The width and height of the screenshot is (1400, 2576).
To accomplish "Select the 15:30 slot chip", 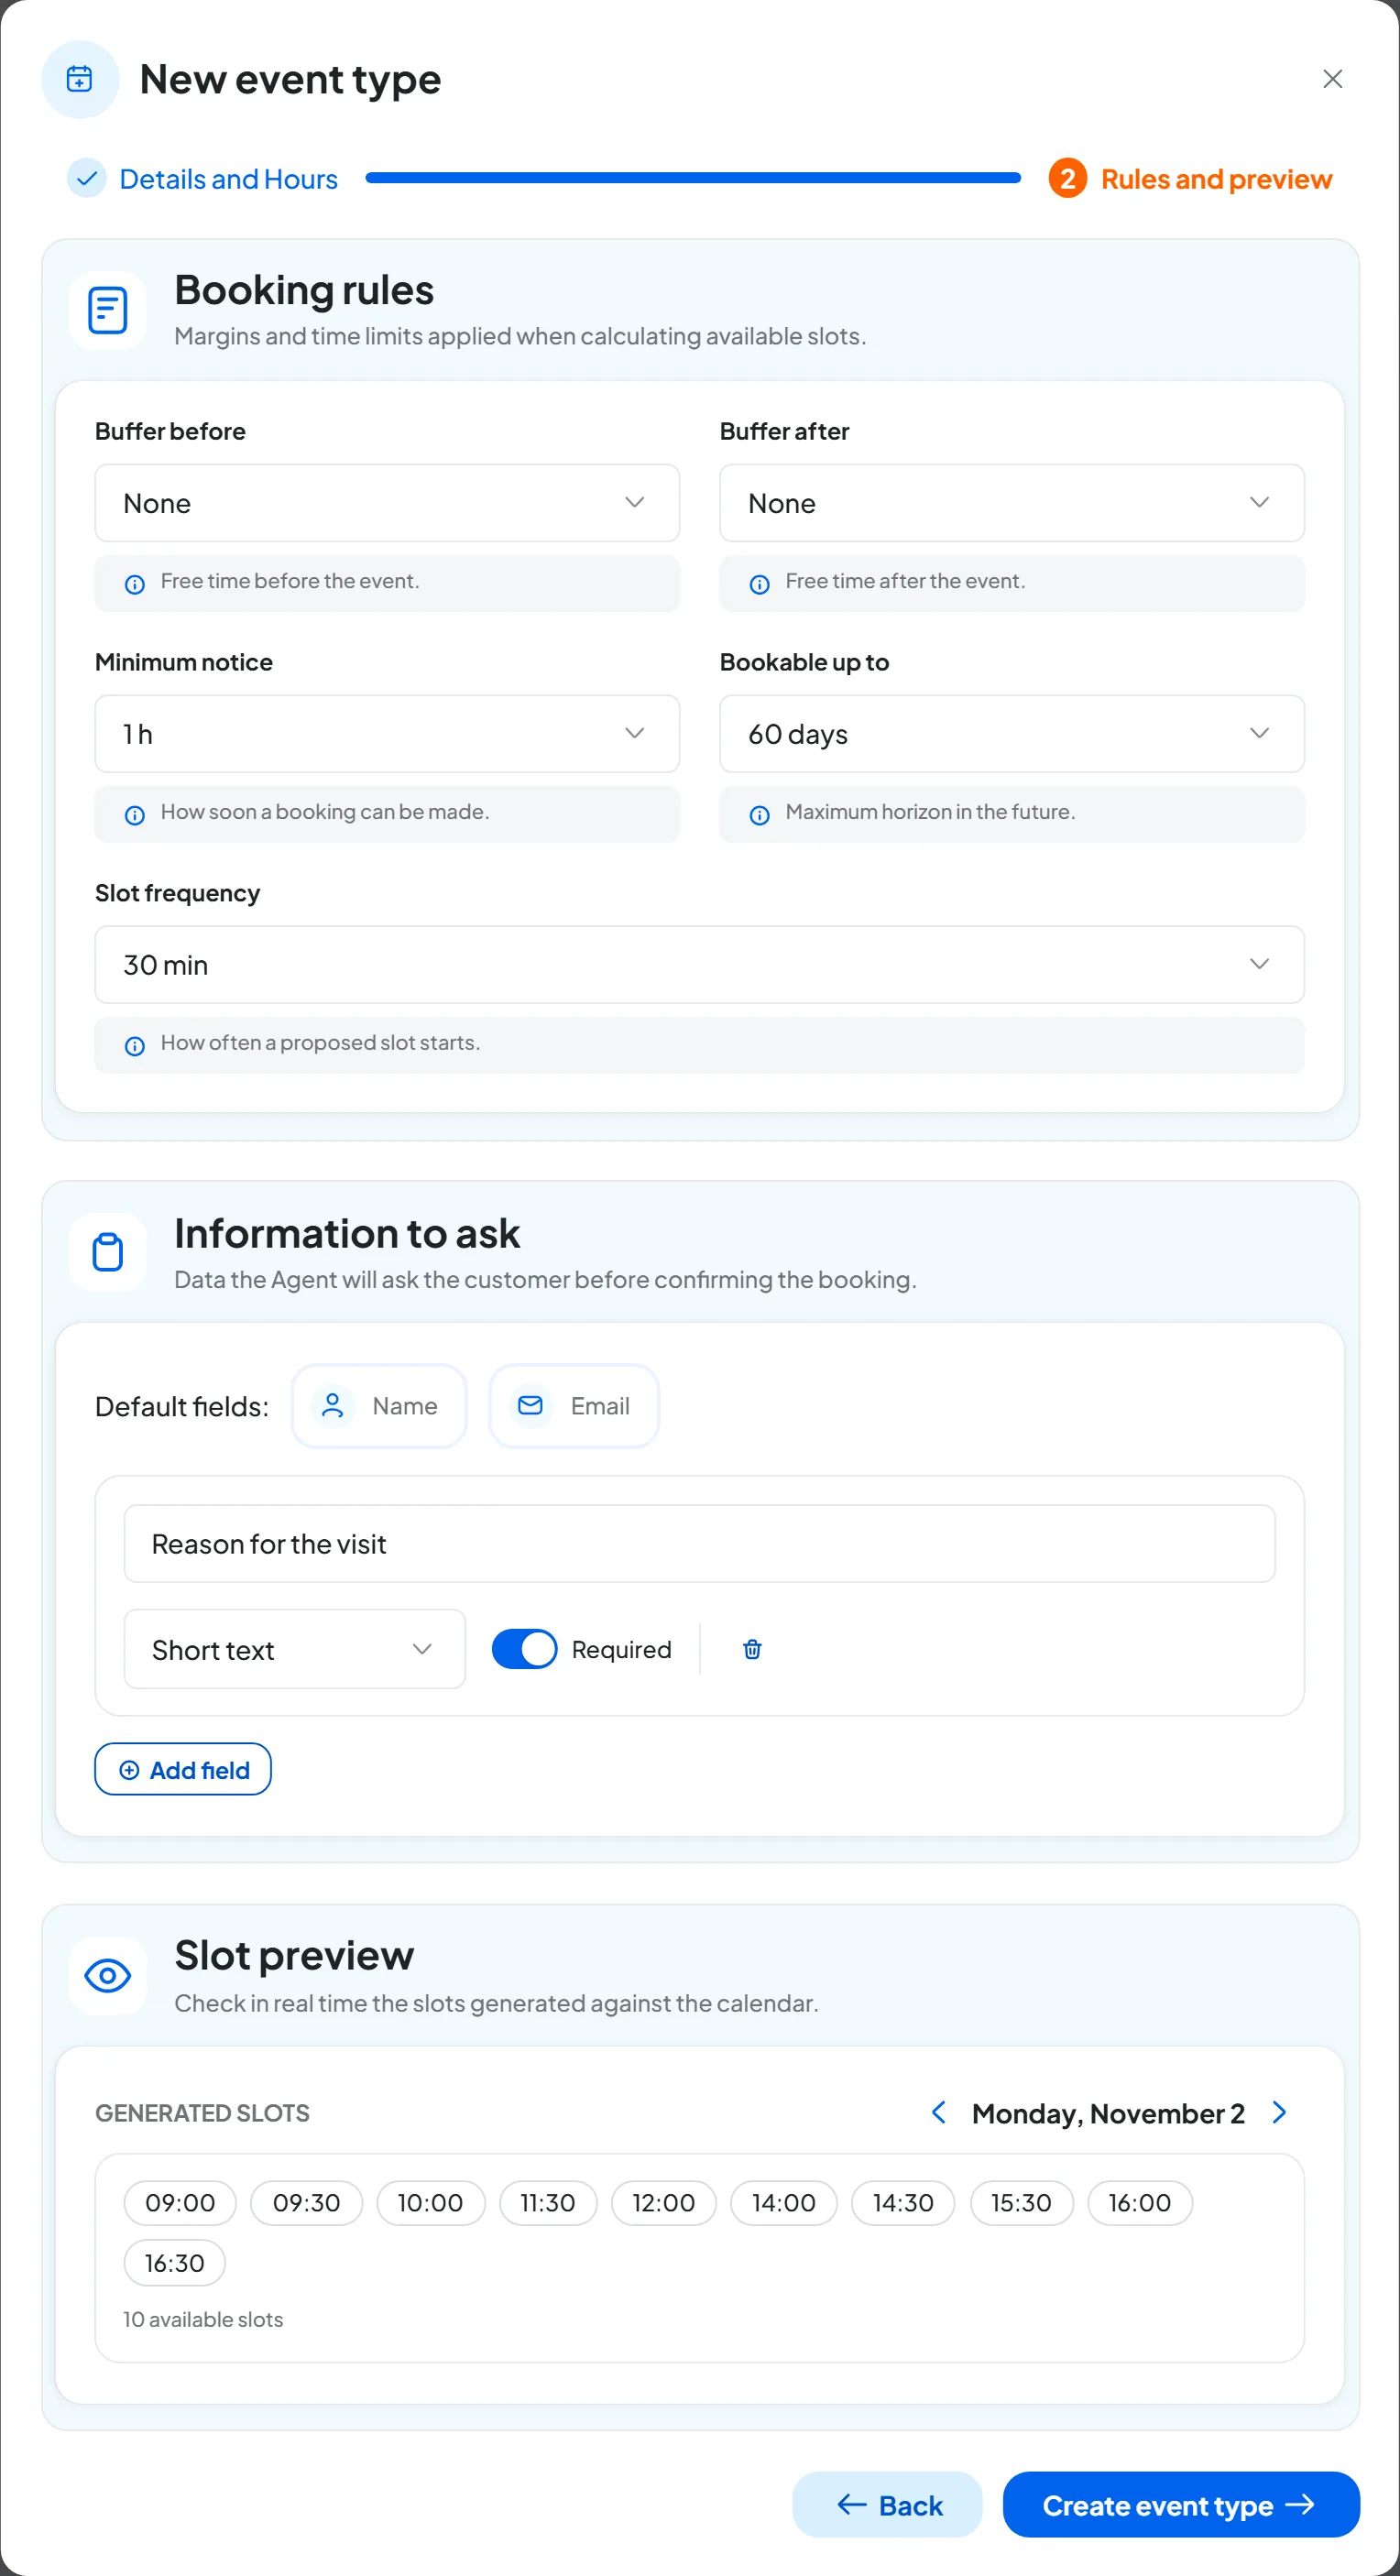I will coord(1022,2203).
